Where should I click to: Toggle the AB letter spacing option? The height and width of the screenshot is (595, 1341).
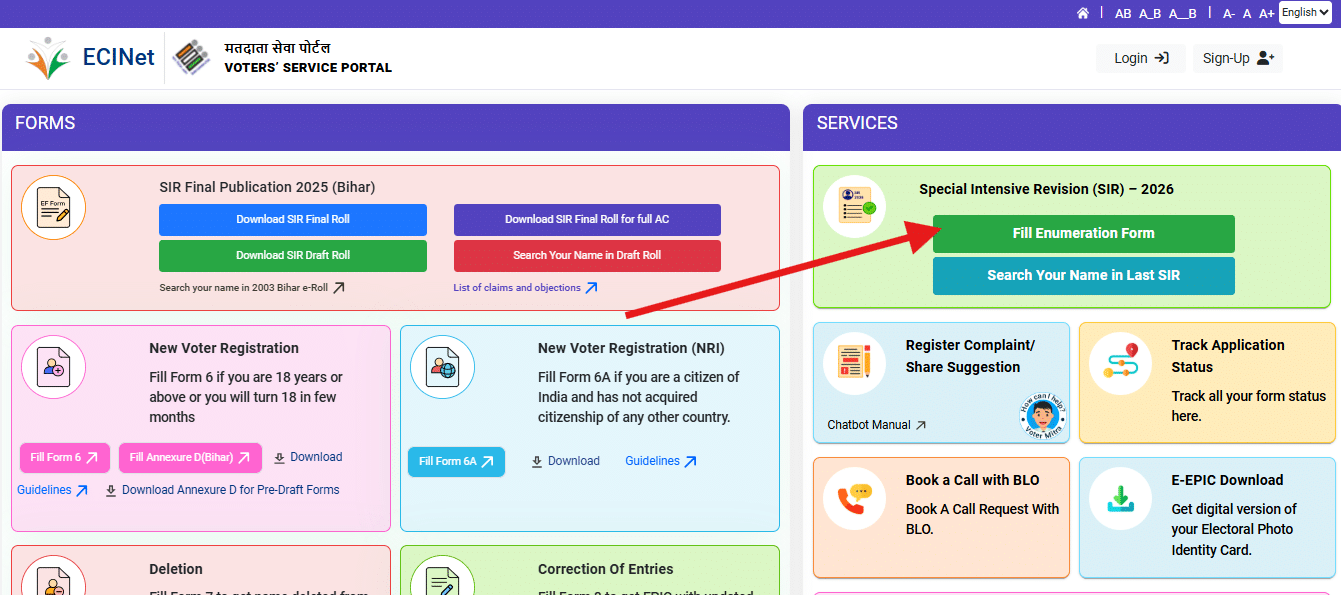[1123, 13]
